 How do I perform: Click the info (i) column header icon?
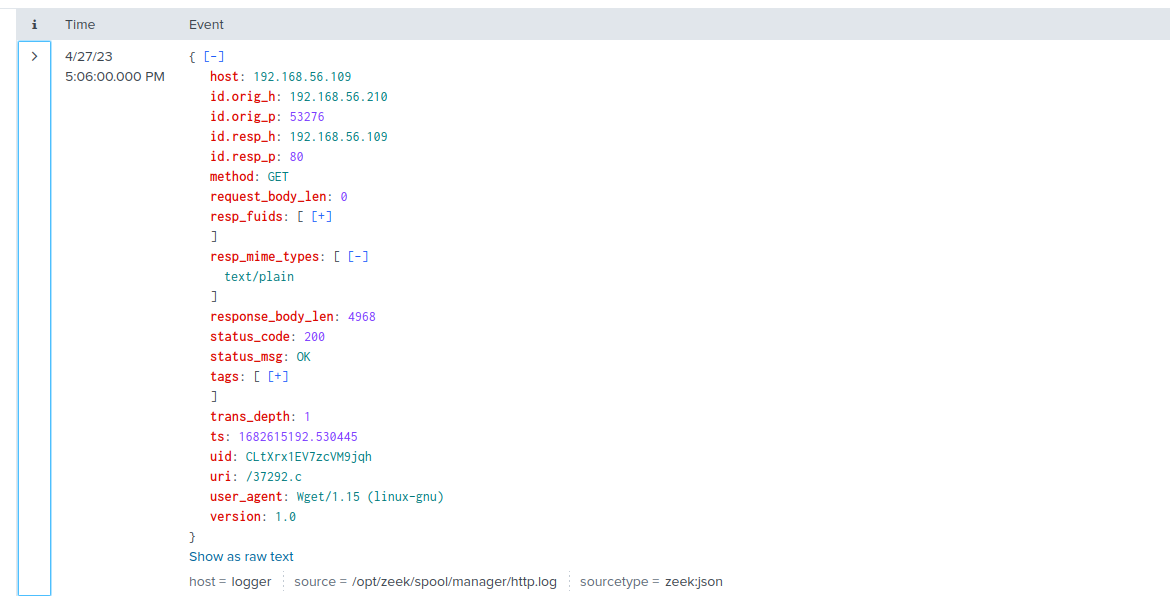pos(35,24)
